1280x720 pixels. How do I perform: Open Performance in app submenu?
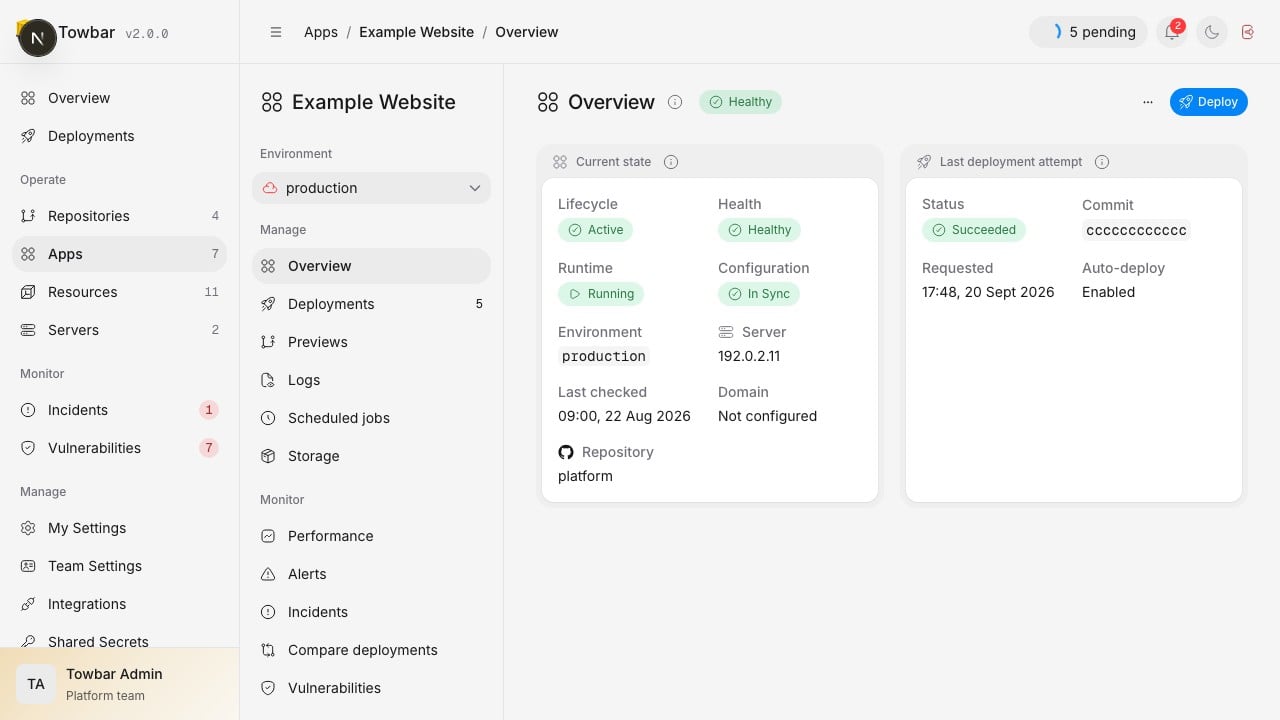(371, 536)
